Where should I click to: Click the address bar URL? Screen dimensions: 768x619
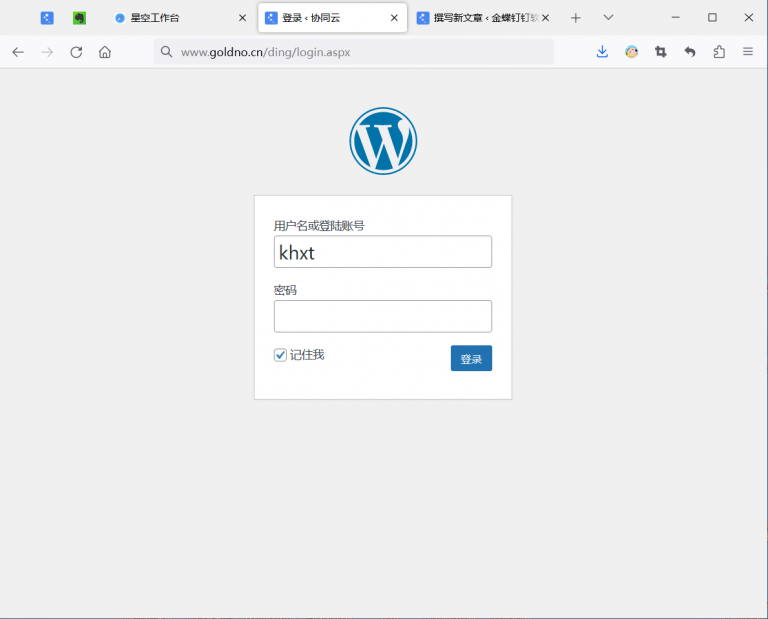pos(265,52)
